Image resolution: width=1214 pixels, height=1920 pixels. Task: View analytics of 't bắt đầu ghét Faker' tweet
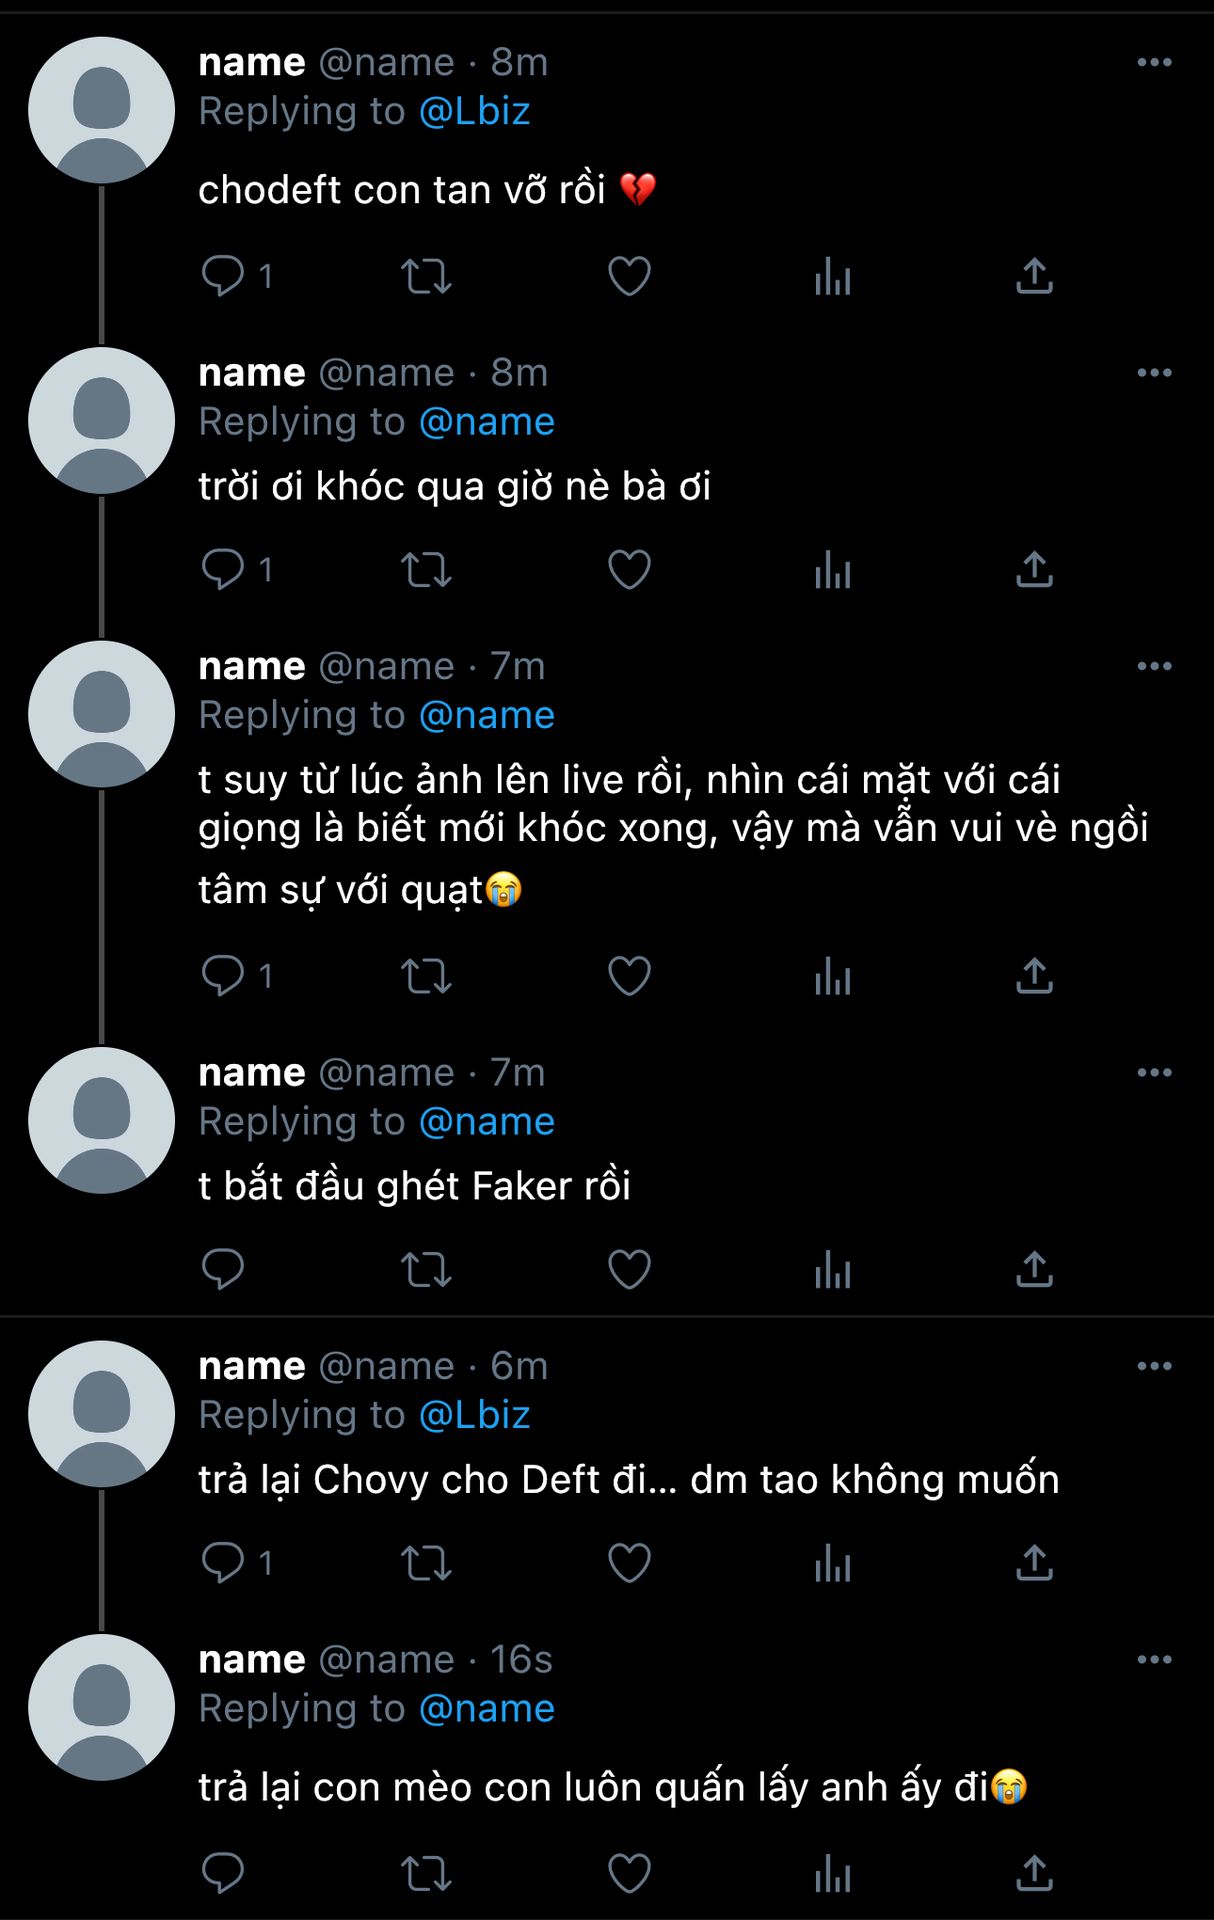832,1269
